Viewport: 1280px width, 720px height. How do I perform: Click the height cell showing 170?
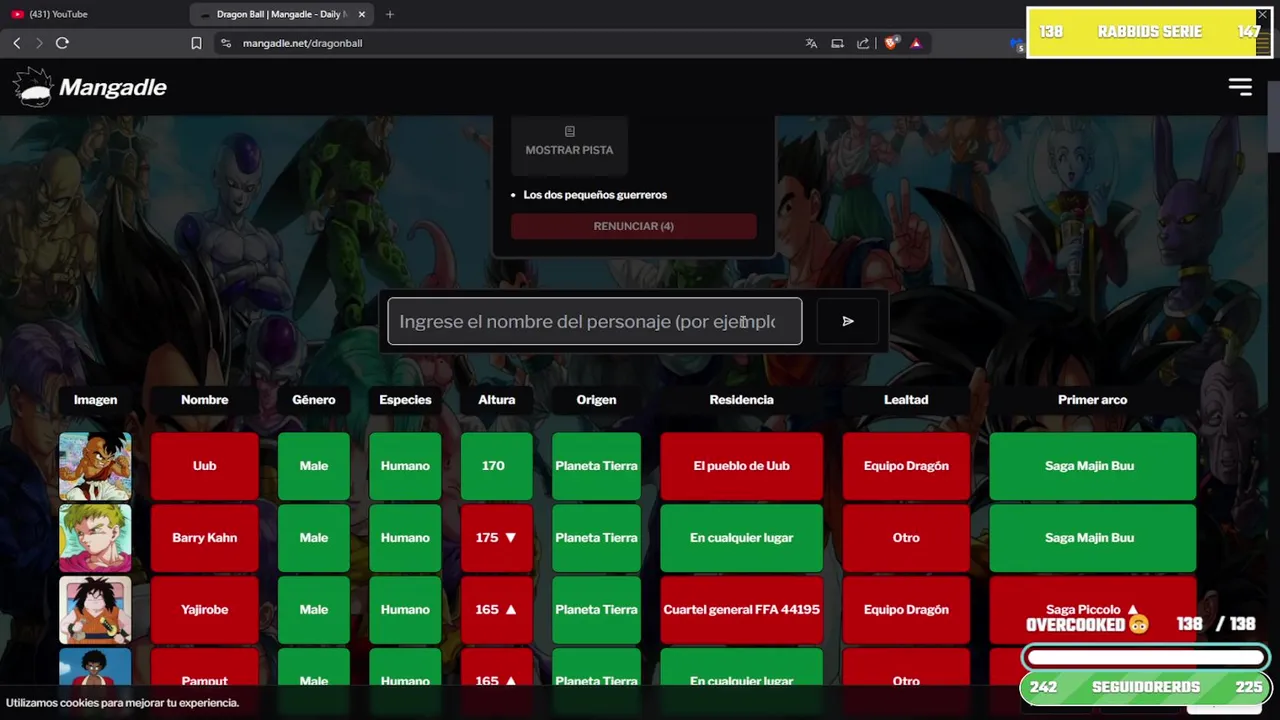point(497,466)
